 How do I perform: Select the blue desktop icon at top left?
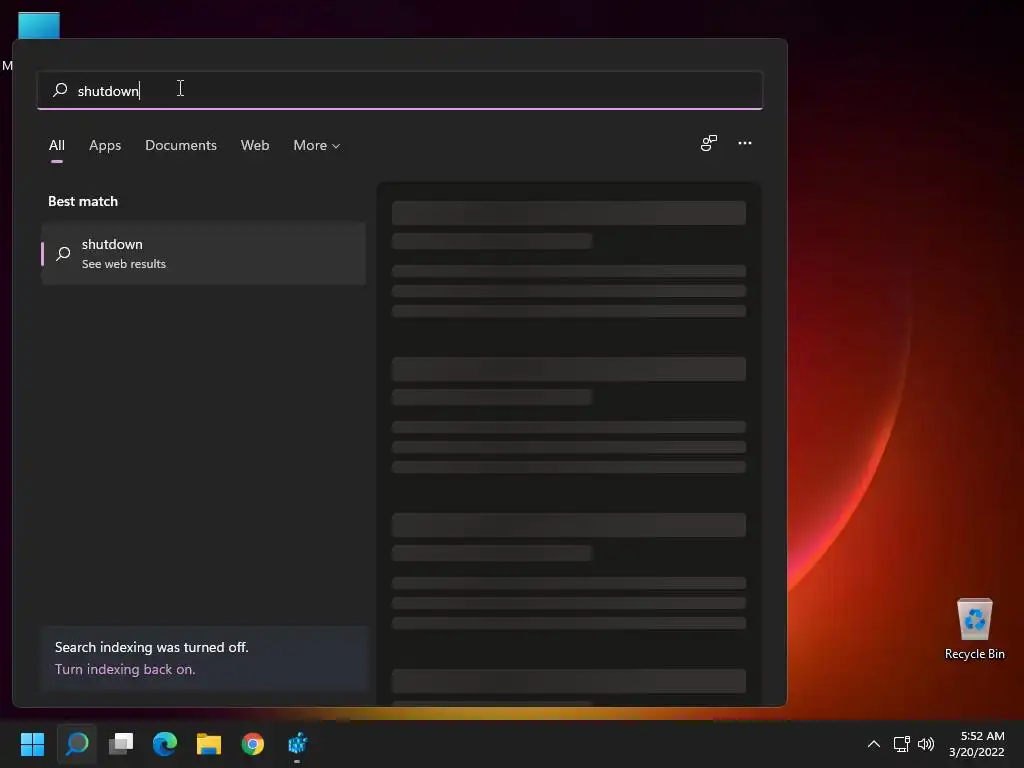(x=39, y=25)
